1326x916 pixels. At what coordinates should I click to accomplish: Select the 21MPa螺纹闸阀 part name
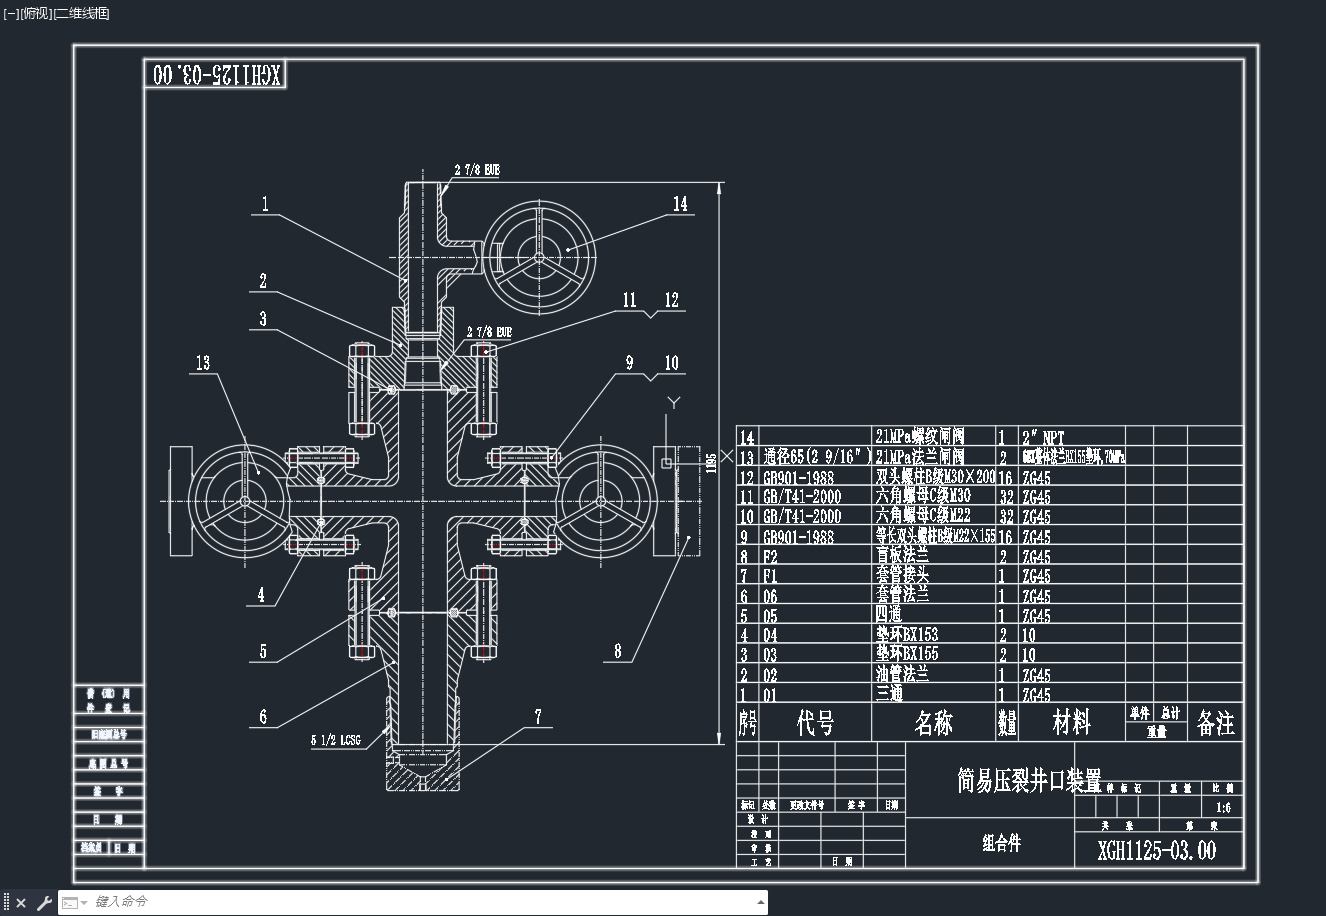922,437
